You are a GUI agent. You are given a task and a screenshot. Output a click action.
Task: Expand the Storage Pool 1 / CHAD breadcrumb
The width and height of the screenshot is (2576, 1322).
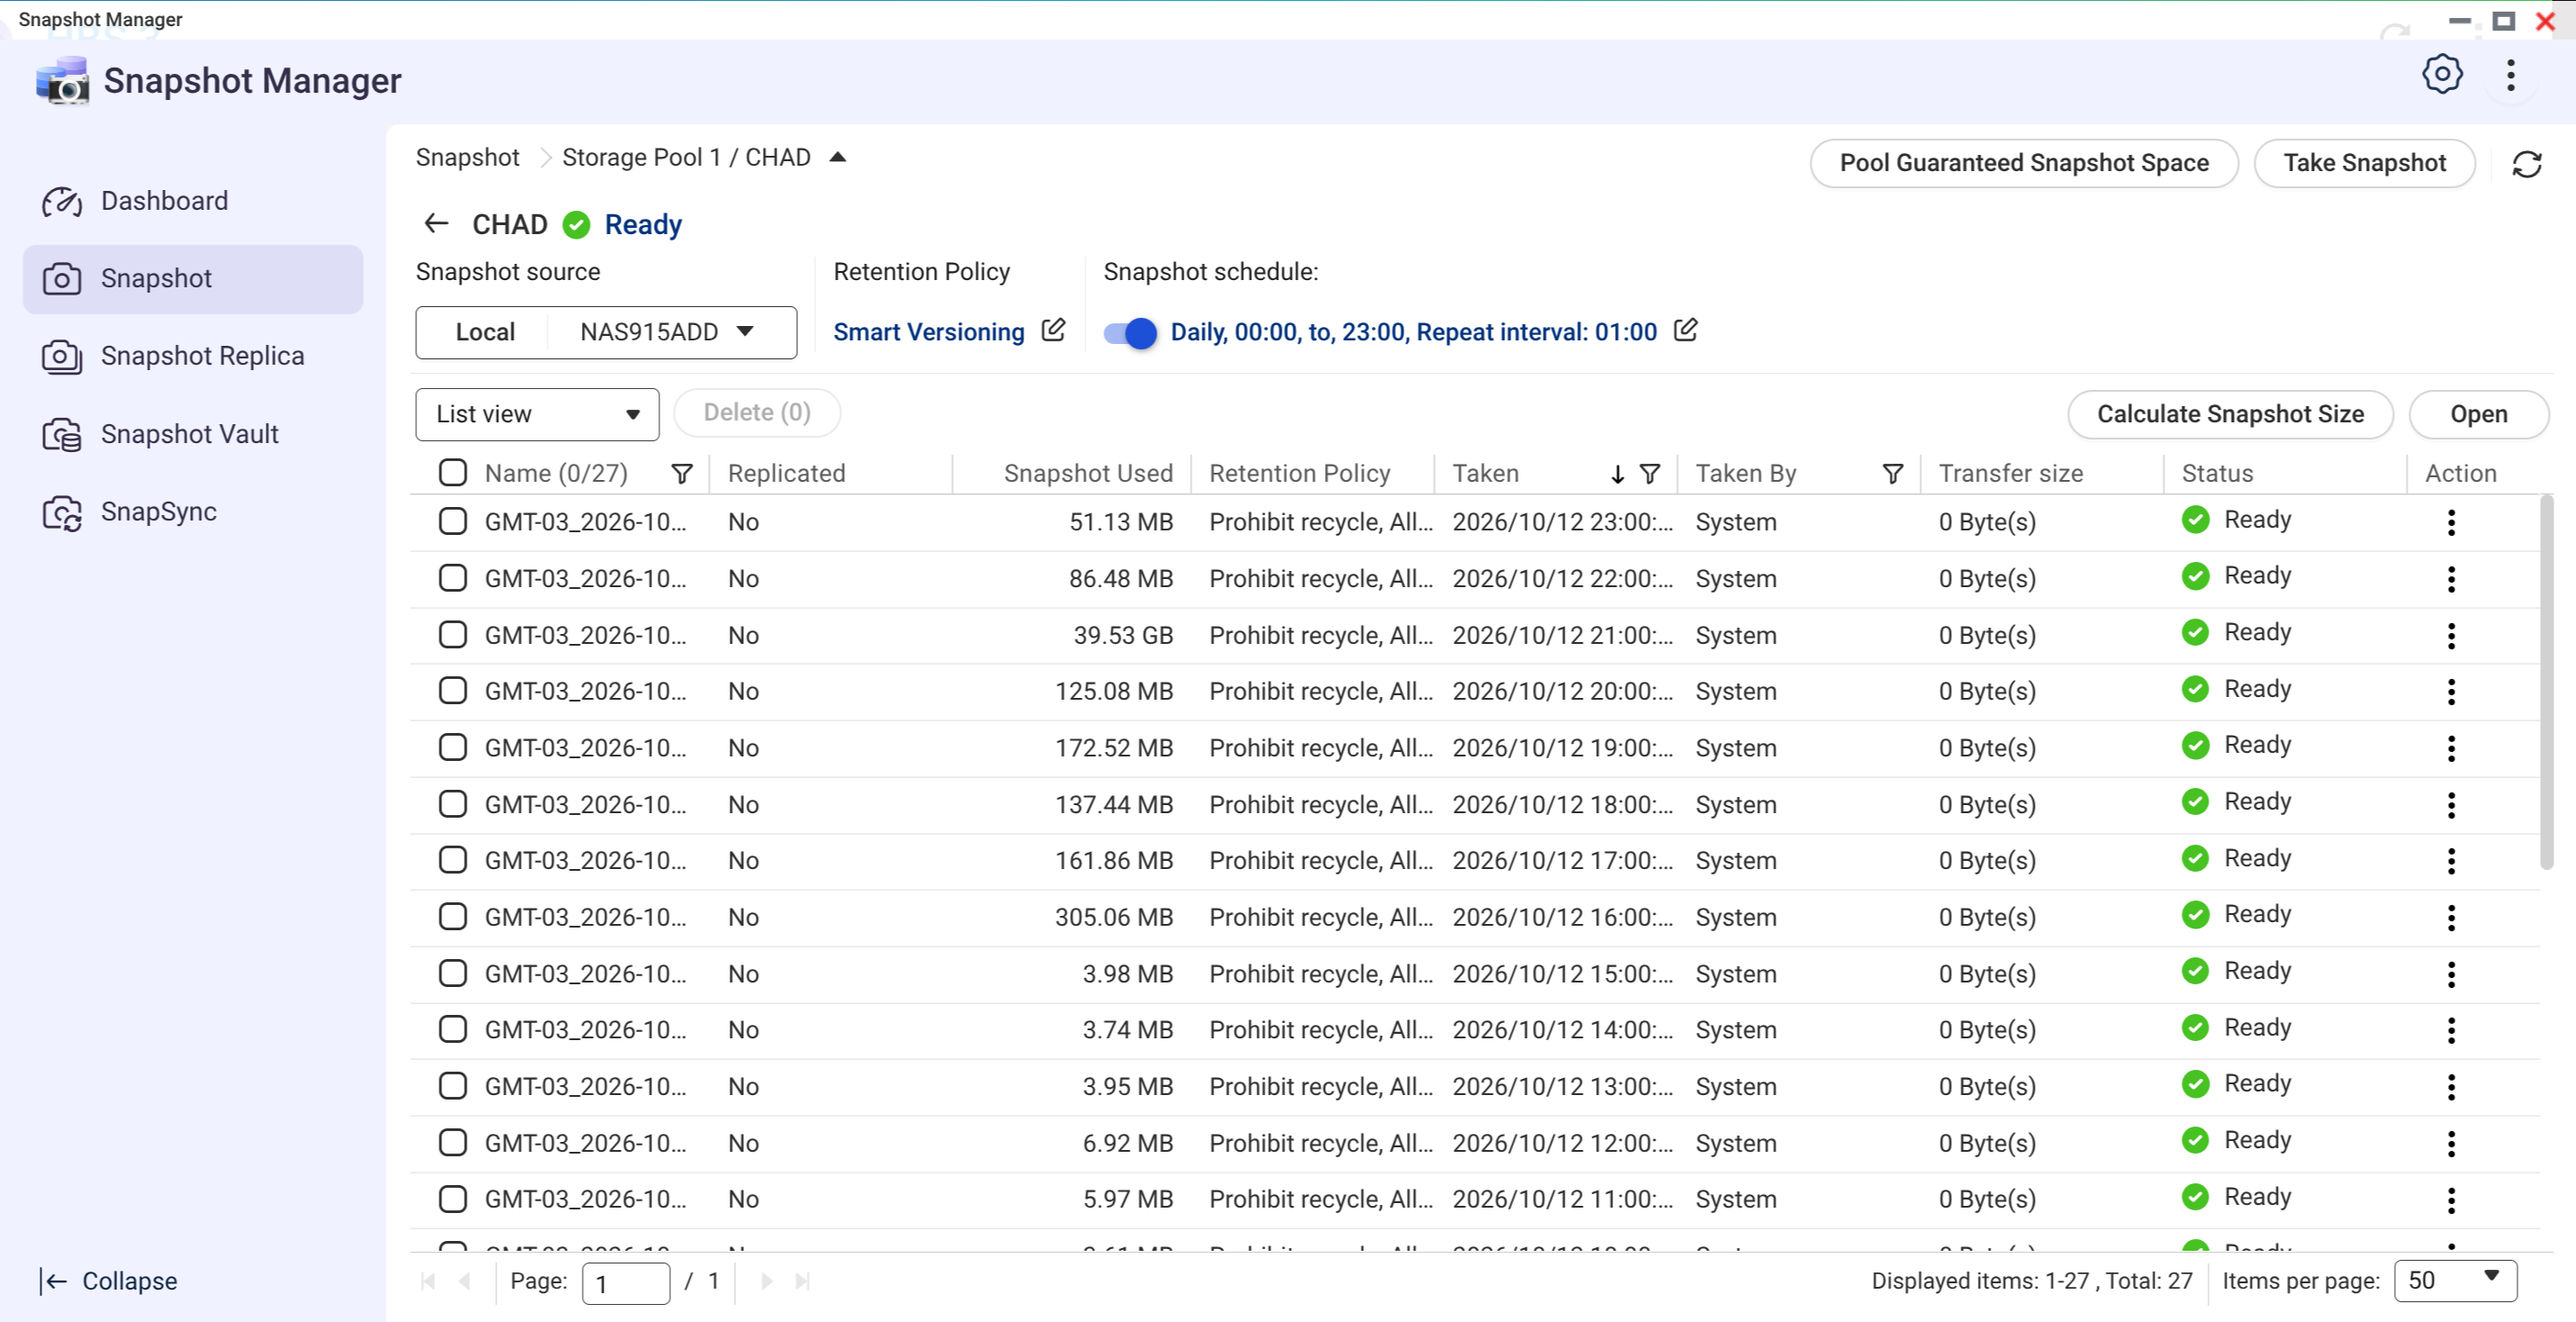pos(838,157)
